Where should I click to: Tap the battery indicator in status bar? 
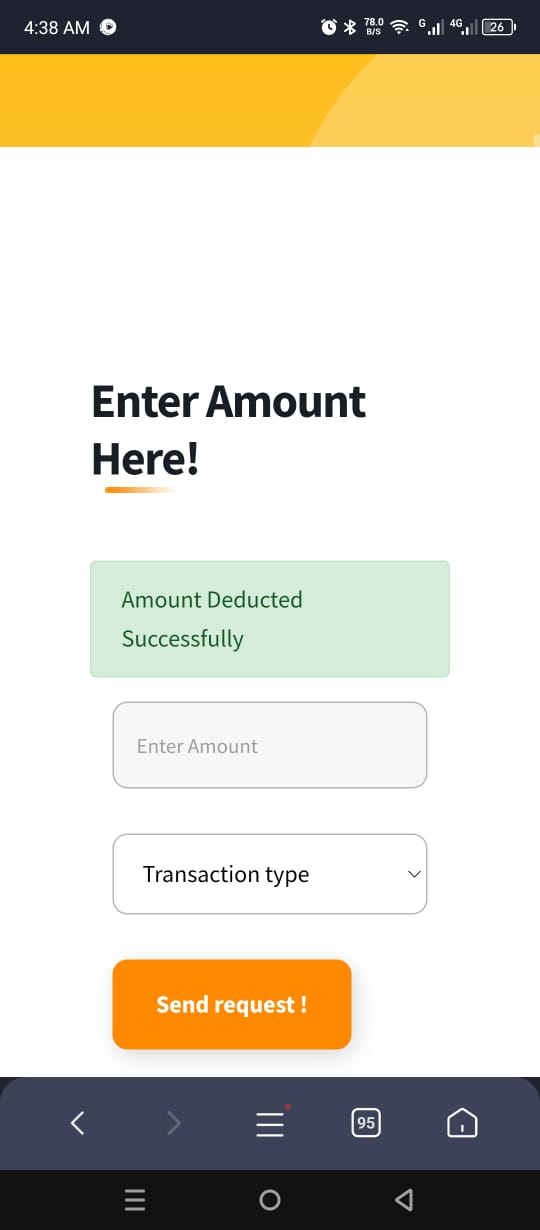click(498, 27)
